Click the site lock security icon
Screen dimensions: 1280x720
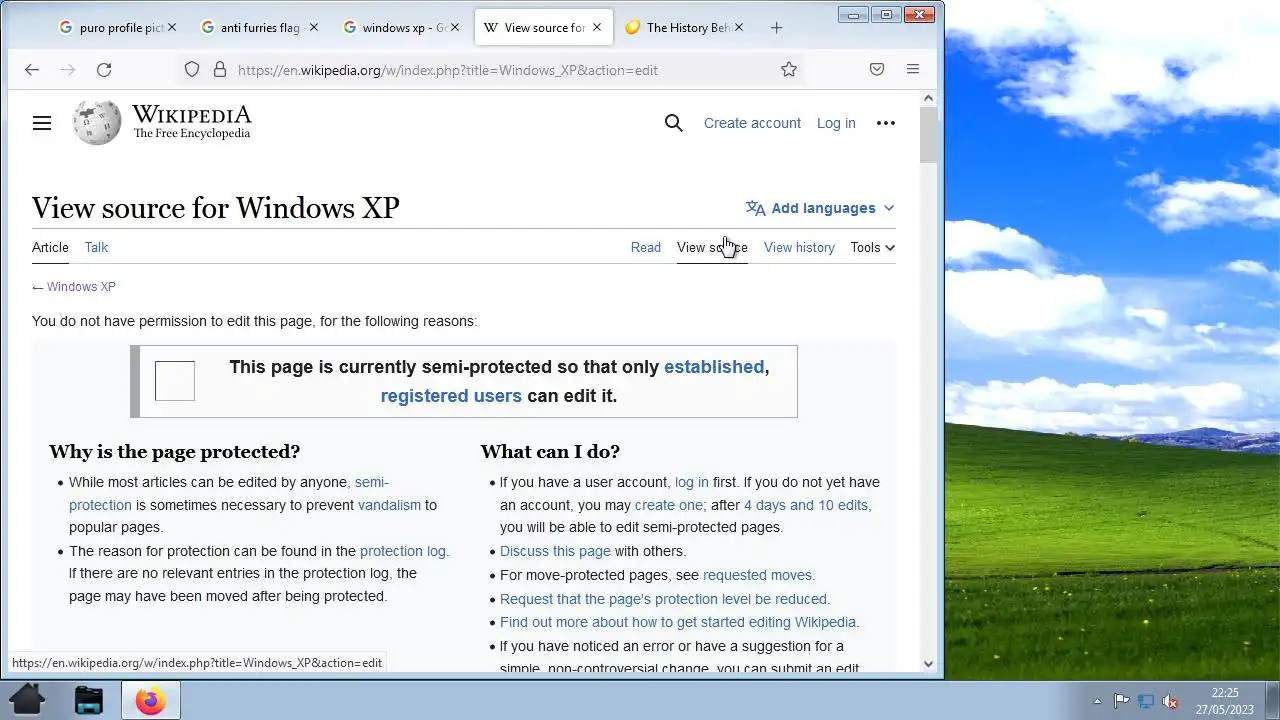pos(219,69)
